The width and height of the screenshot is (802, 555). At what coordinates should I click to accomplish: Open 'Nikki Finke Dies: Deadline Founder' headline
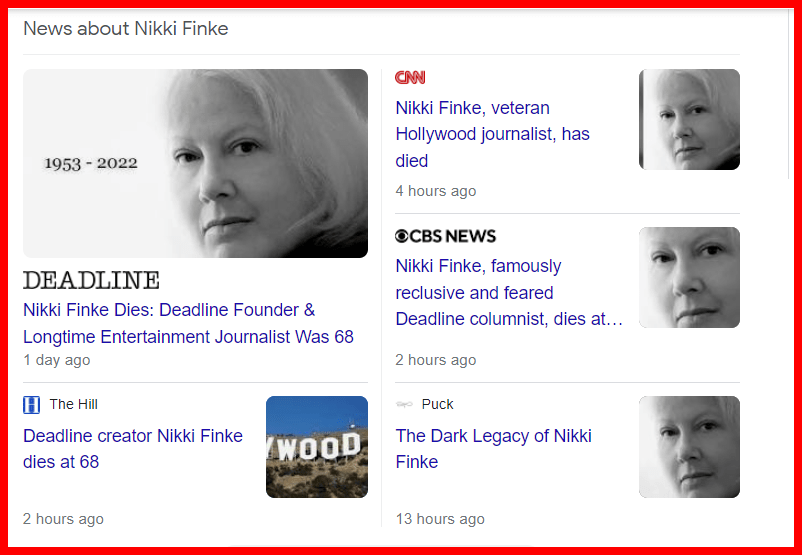pos(188,323)
